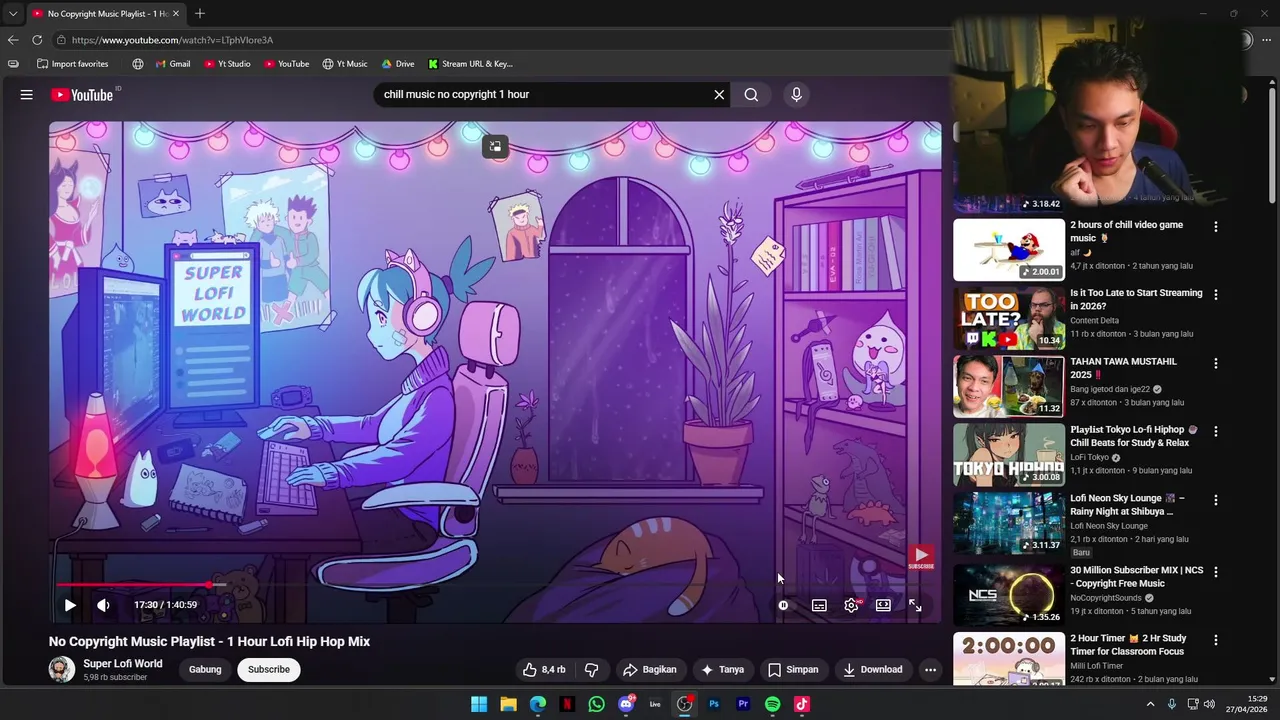Screen dimensions: 1280x720
Task: Open the Yt Studio bookmark
Action: (x=227, y=64)
